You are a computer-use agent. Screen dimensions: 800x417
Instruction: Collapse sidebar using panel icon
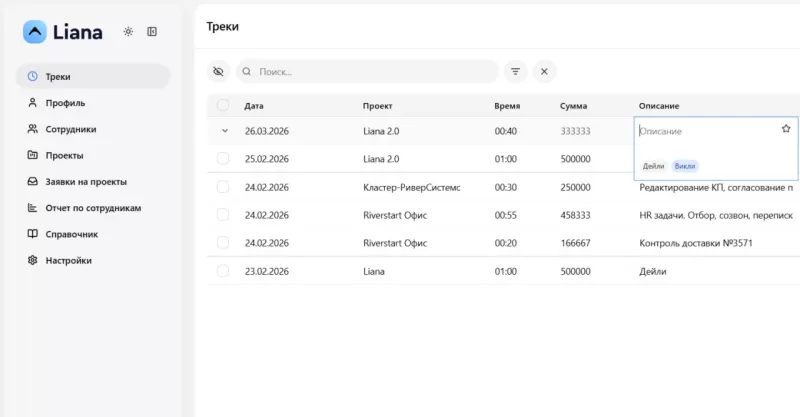click(152, 32)
